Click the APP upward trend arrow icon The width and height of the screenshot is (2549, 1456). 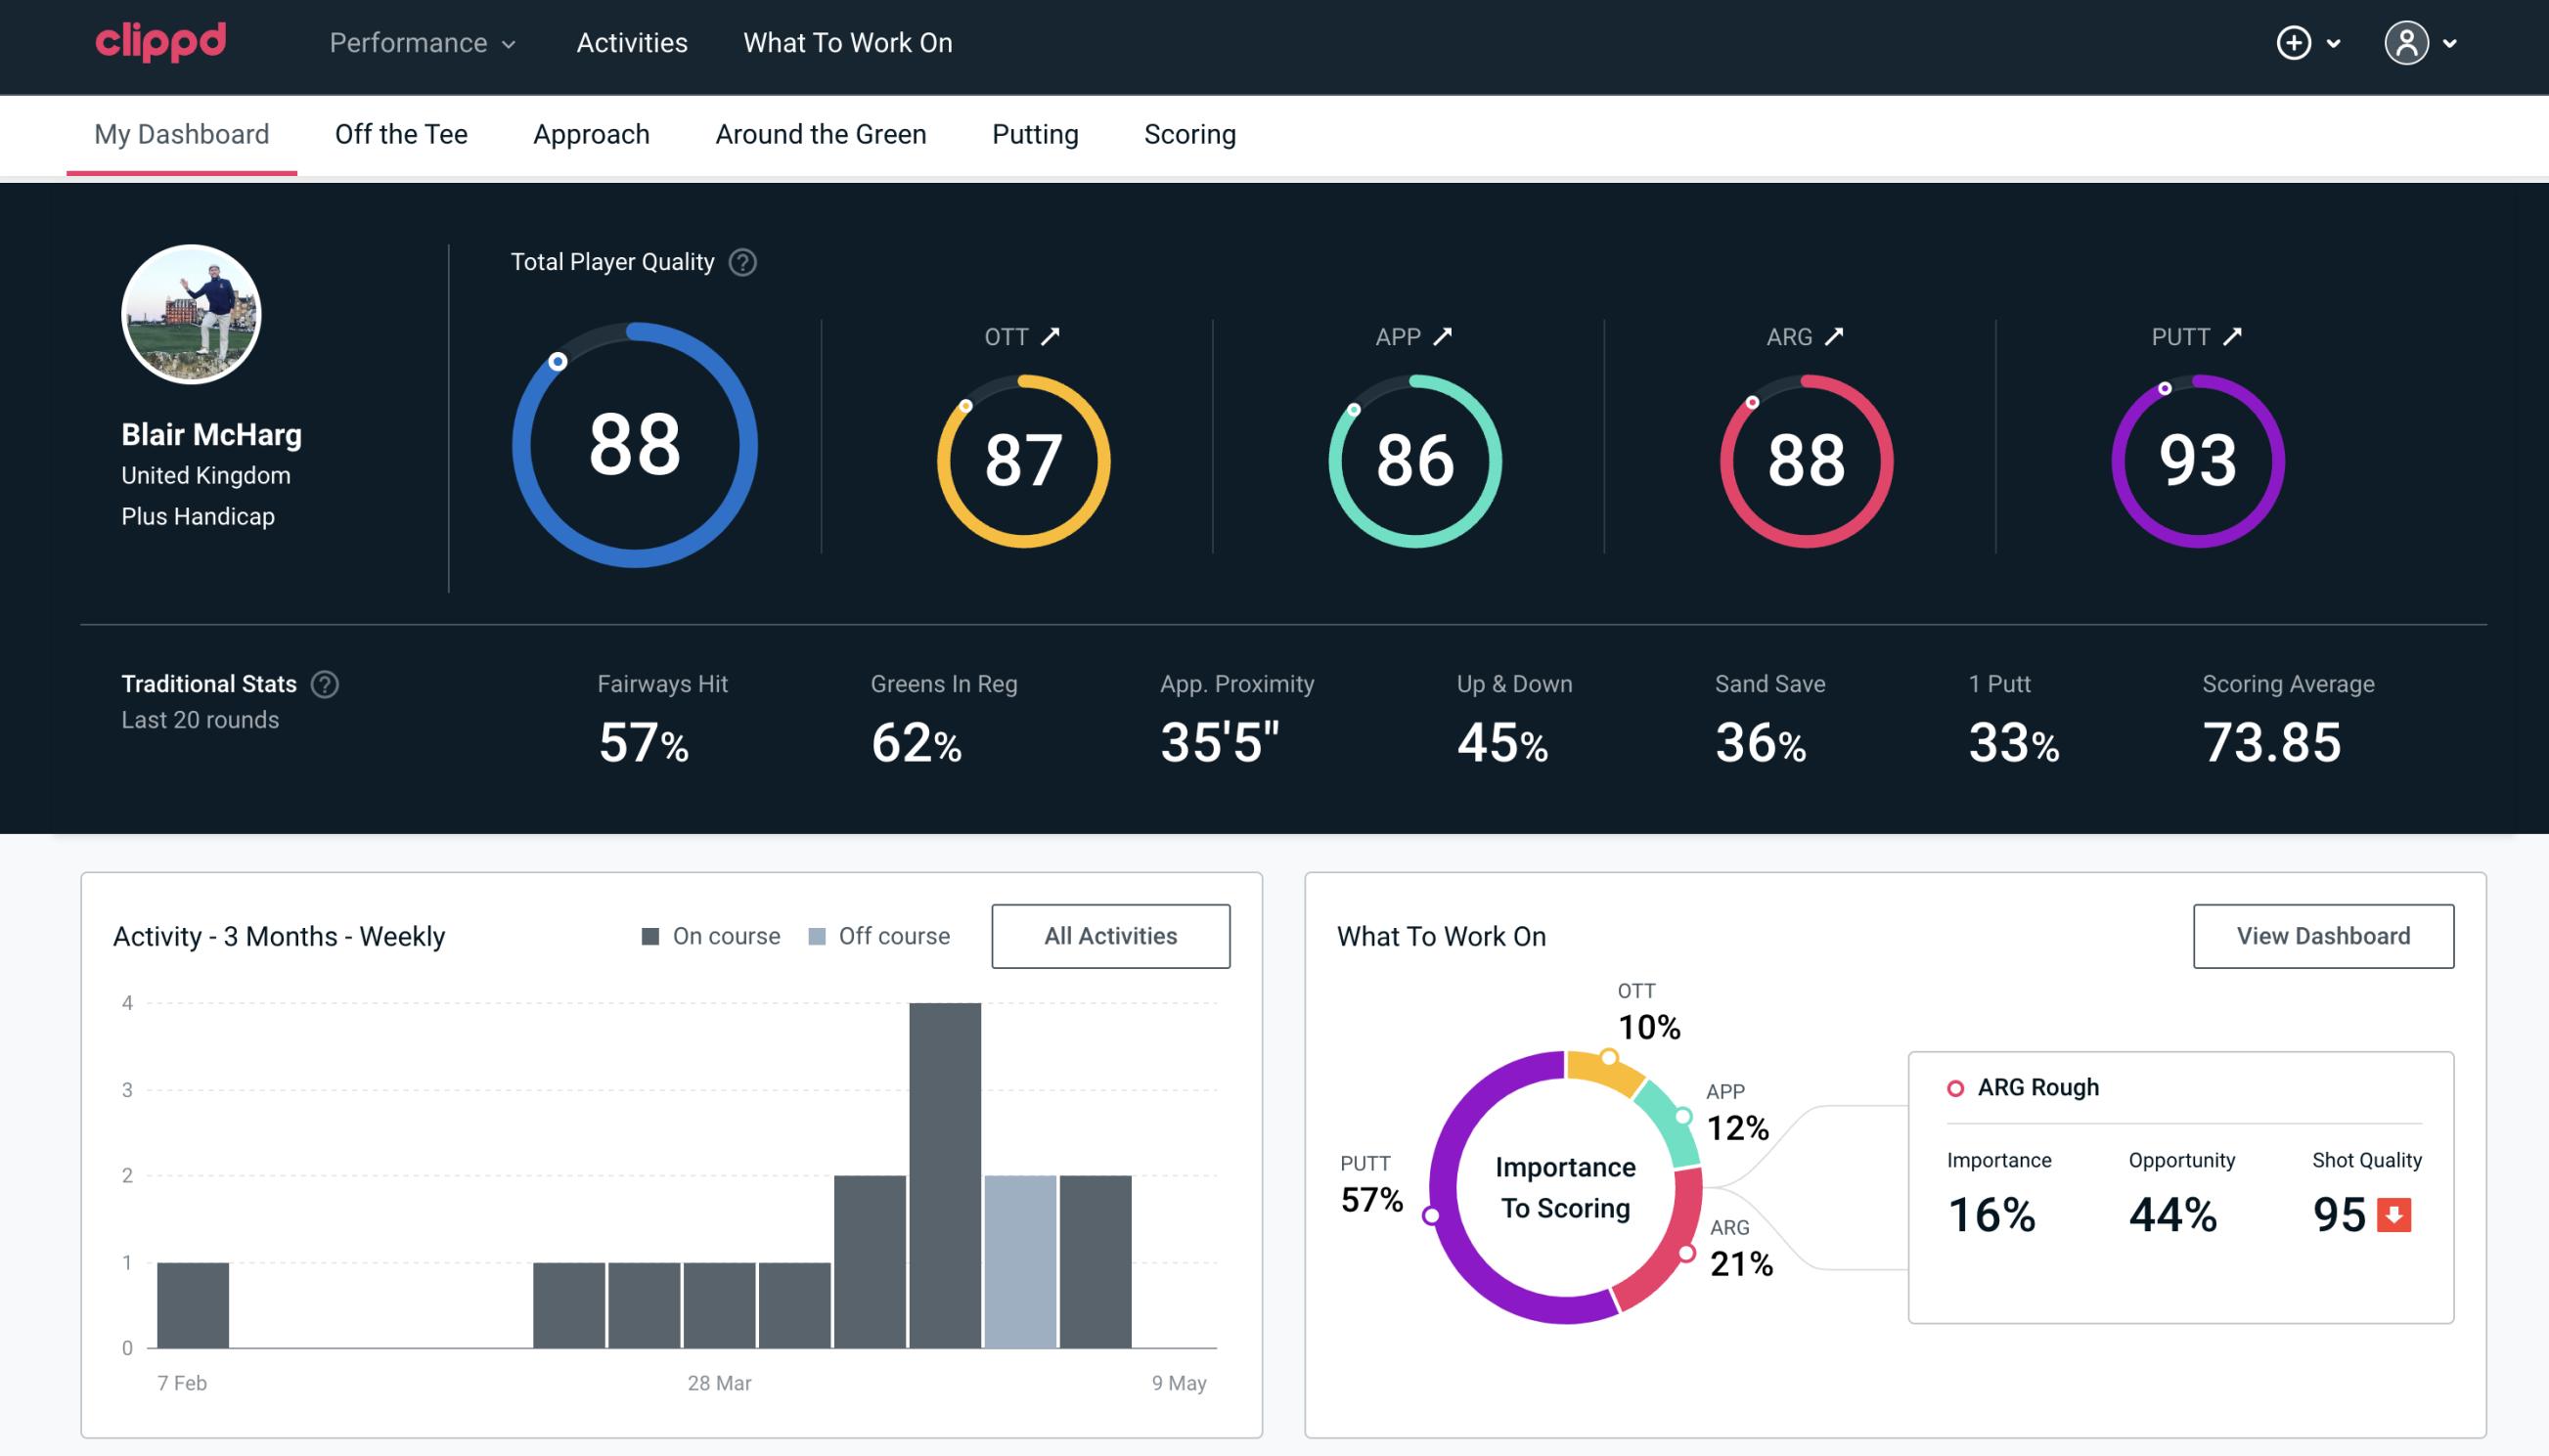pyautogui.click(x=1443, y=336)
